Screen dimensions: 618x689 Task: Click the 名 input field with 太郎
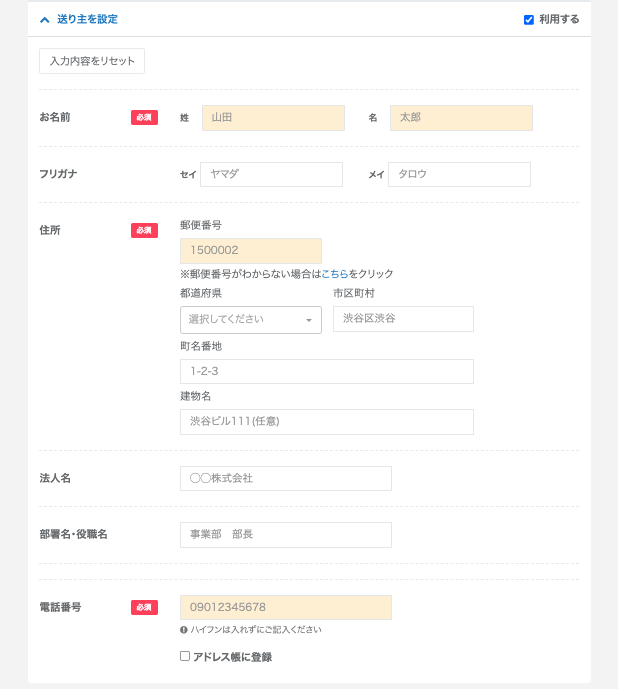point(461,118)
